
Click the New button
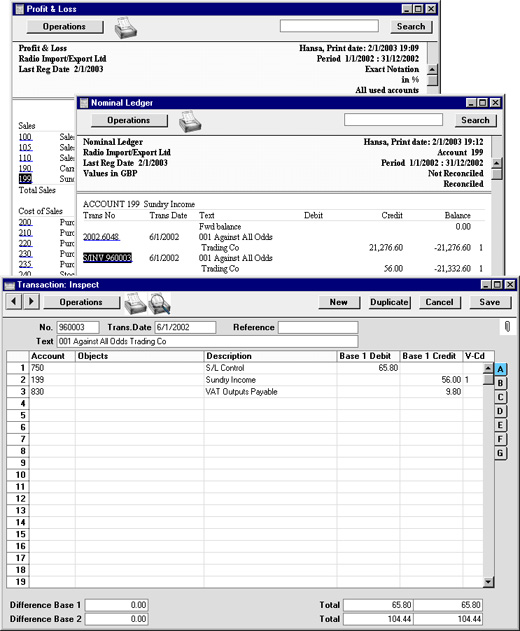[339, 302]
